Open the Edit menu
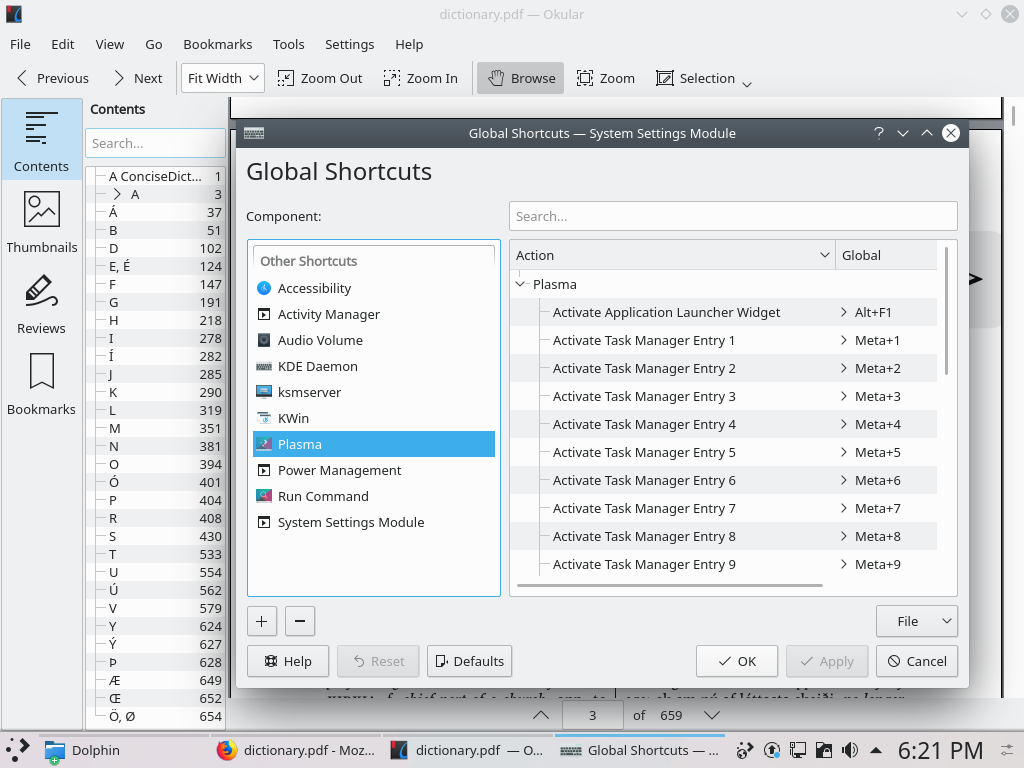 click(x=63, y=44)
